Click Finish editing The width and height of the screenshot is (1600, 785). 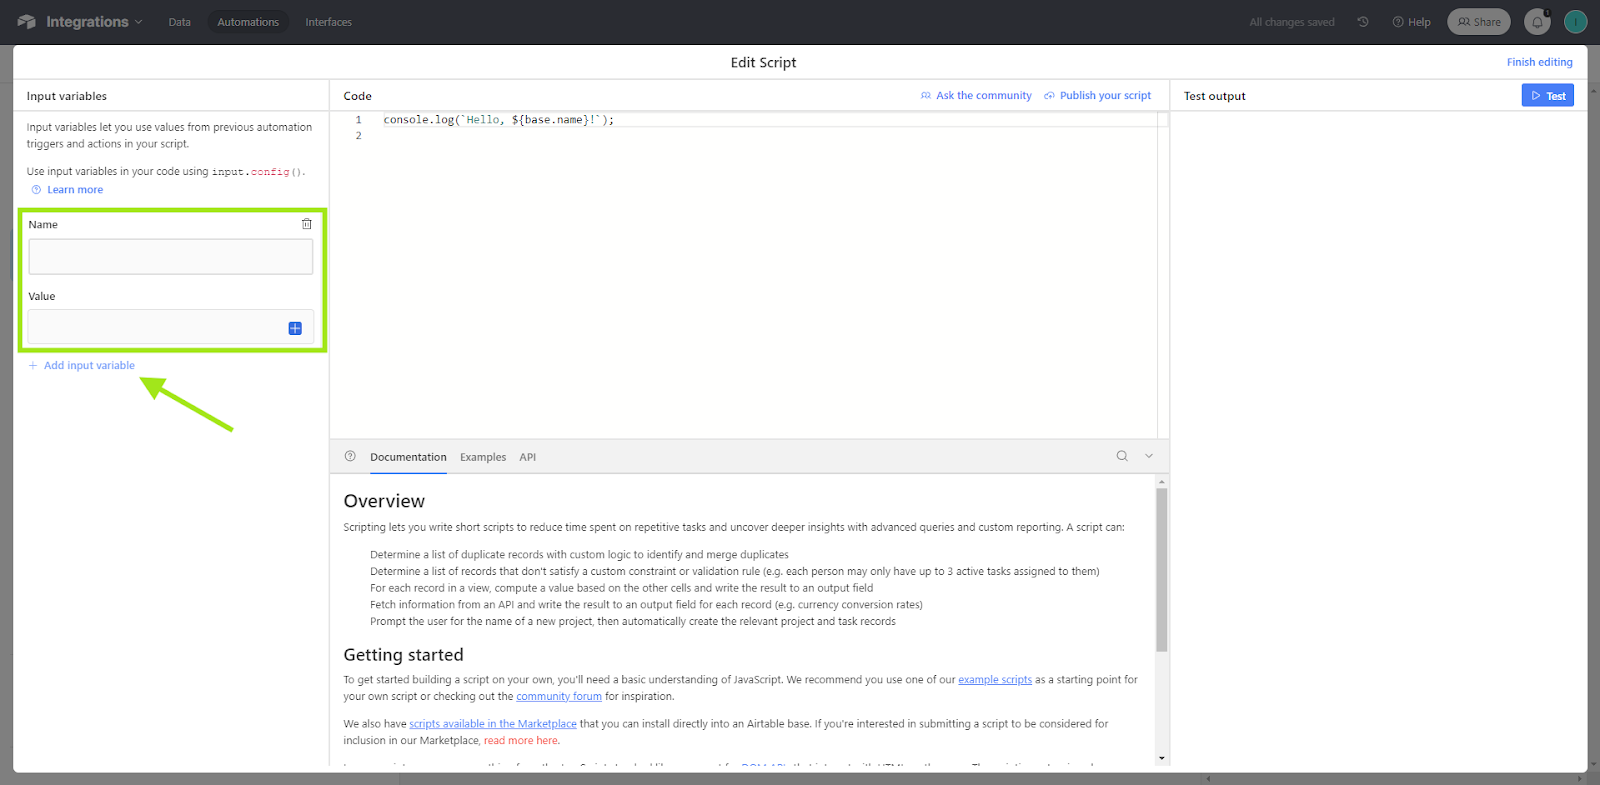point(1540,62)
